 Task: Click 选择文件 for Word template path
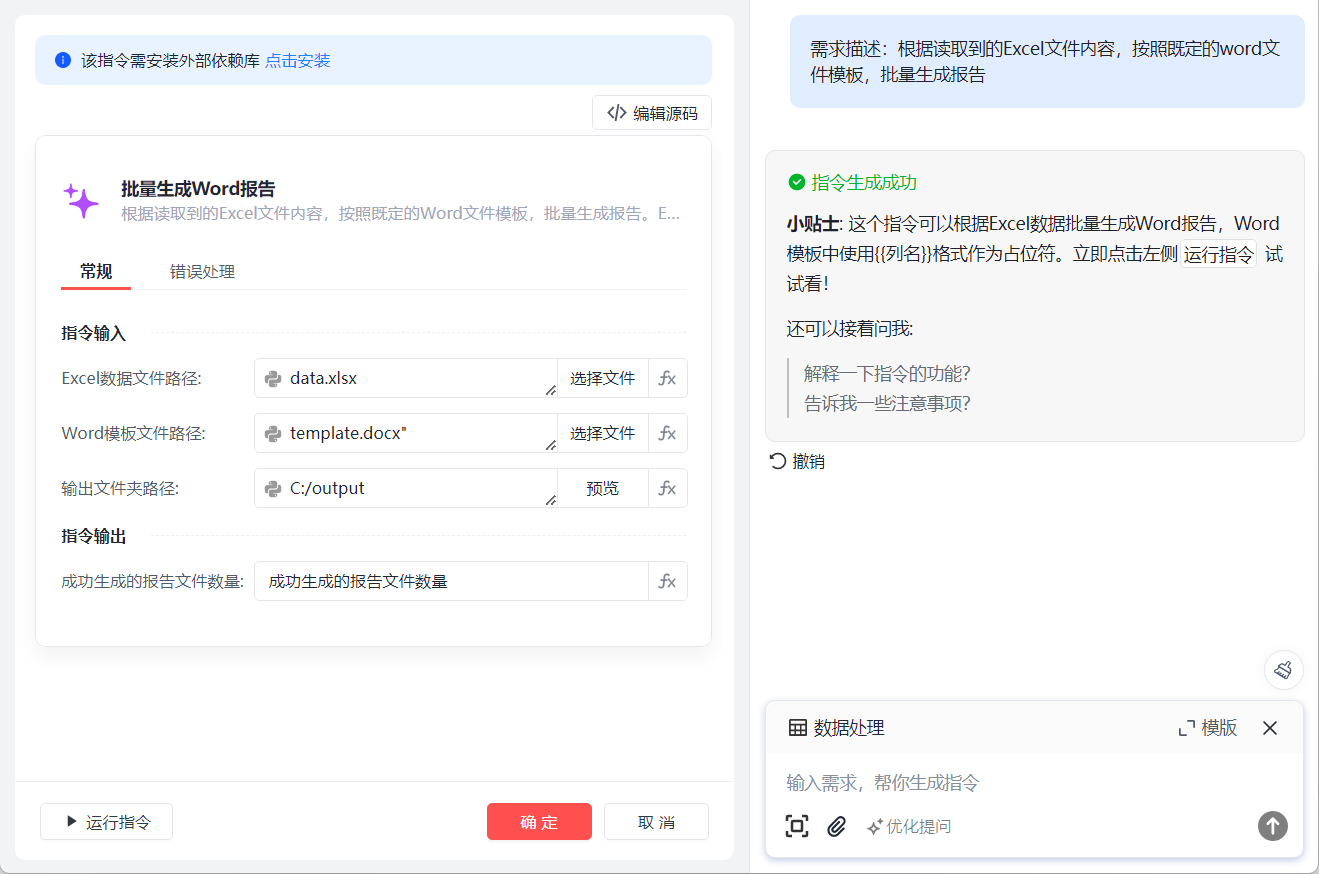click(603, 433)
